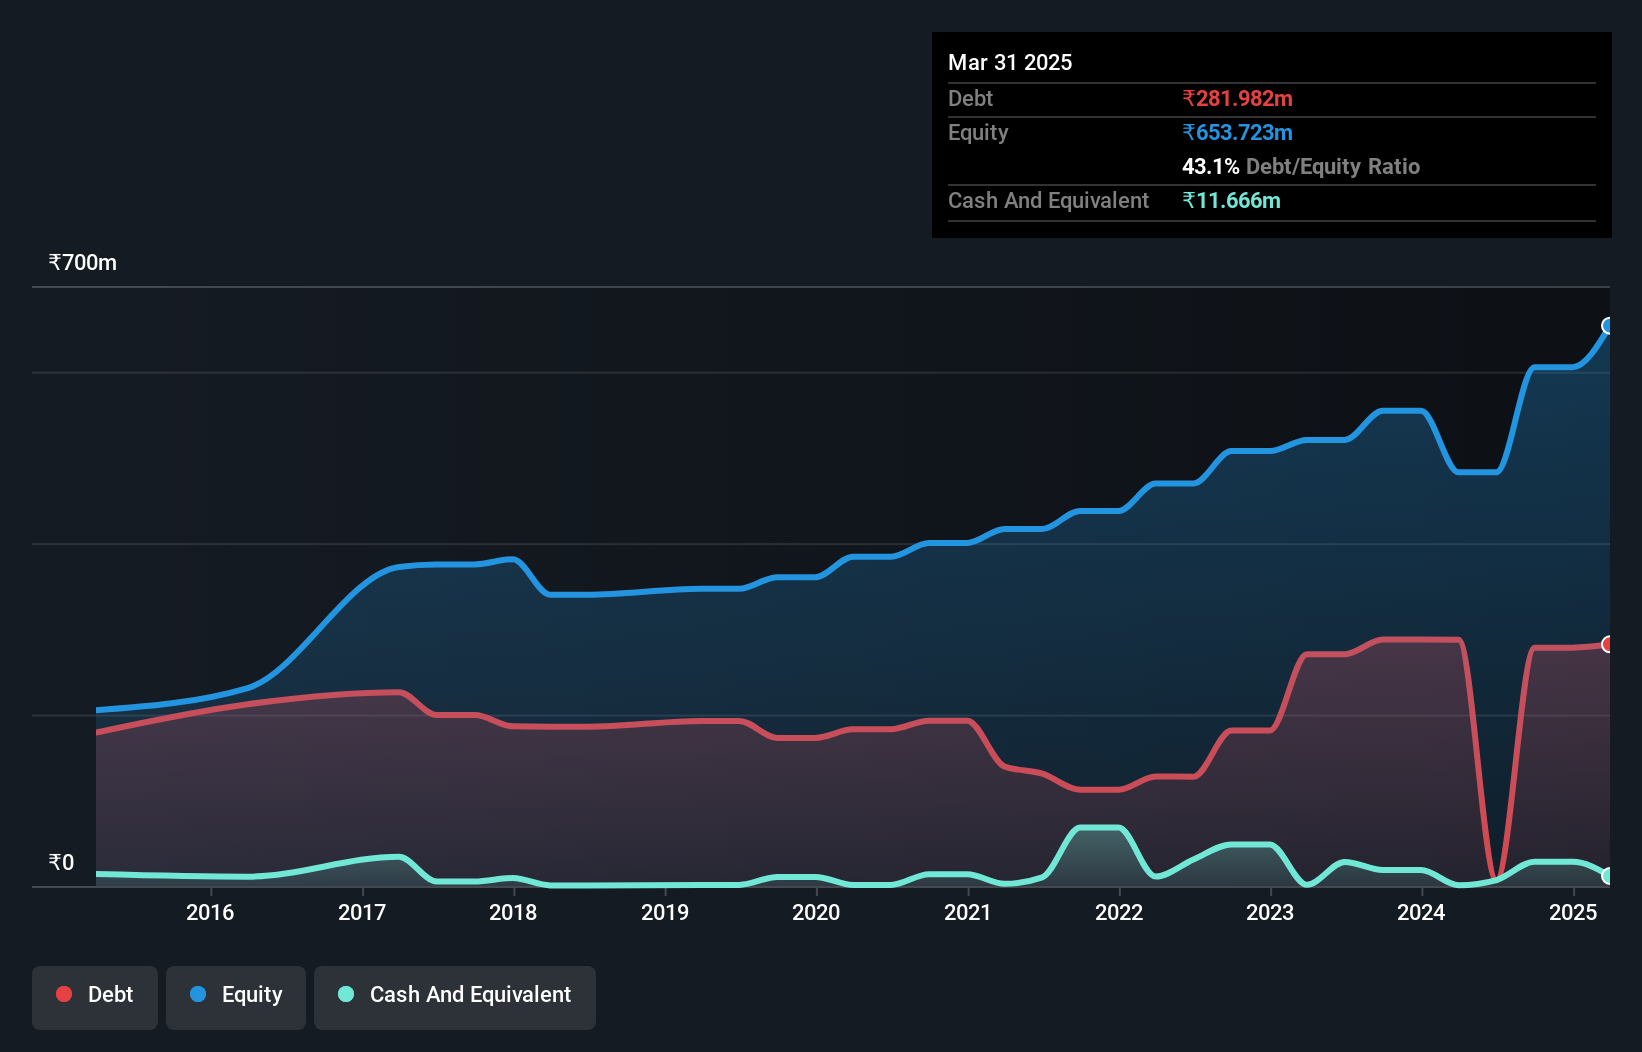This screenshot has height=1052, width=1642.
Task: Toggle the Debt legend button
Action: tap(95, 997)
